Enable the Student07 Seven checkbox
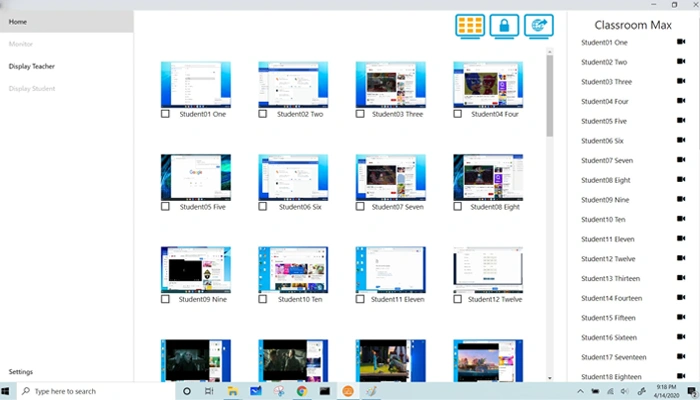This screenshot has height=400, width=700. 360,207
